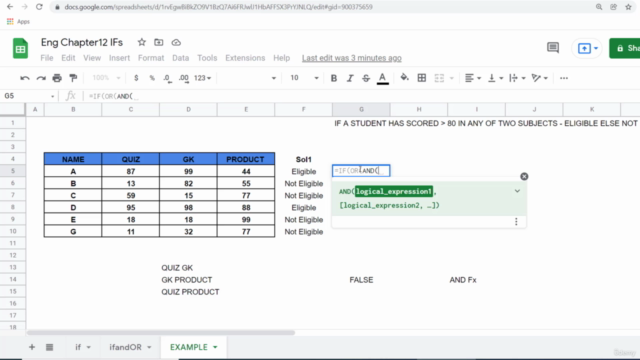The image size is (640, 360).
Task: Click the Undo icon in toolbar
Action: [24, 78]
